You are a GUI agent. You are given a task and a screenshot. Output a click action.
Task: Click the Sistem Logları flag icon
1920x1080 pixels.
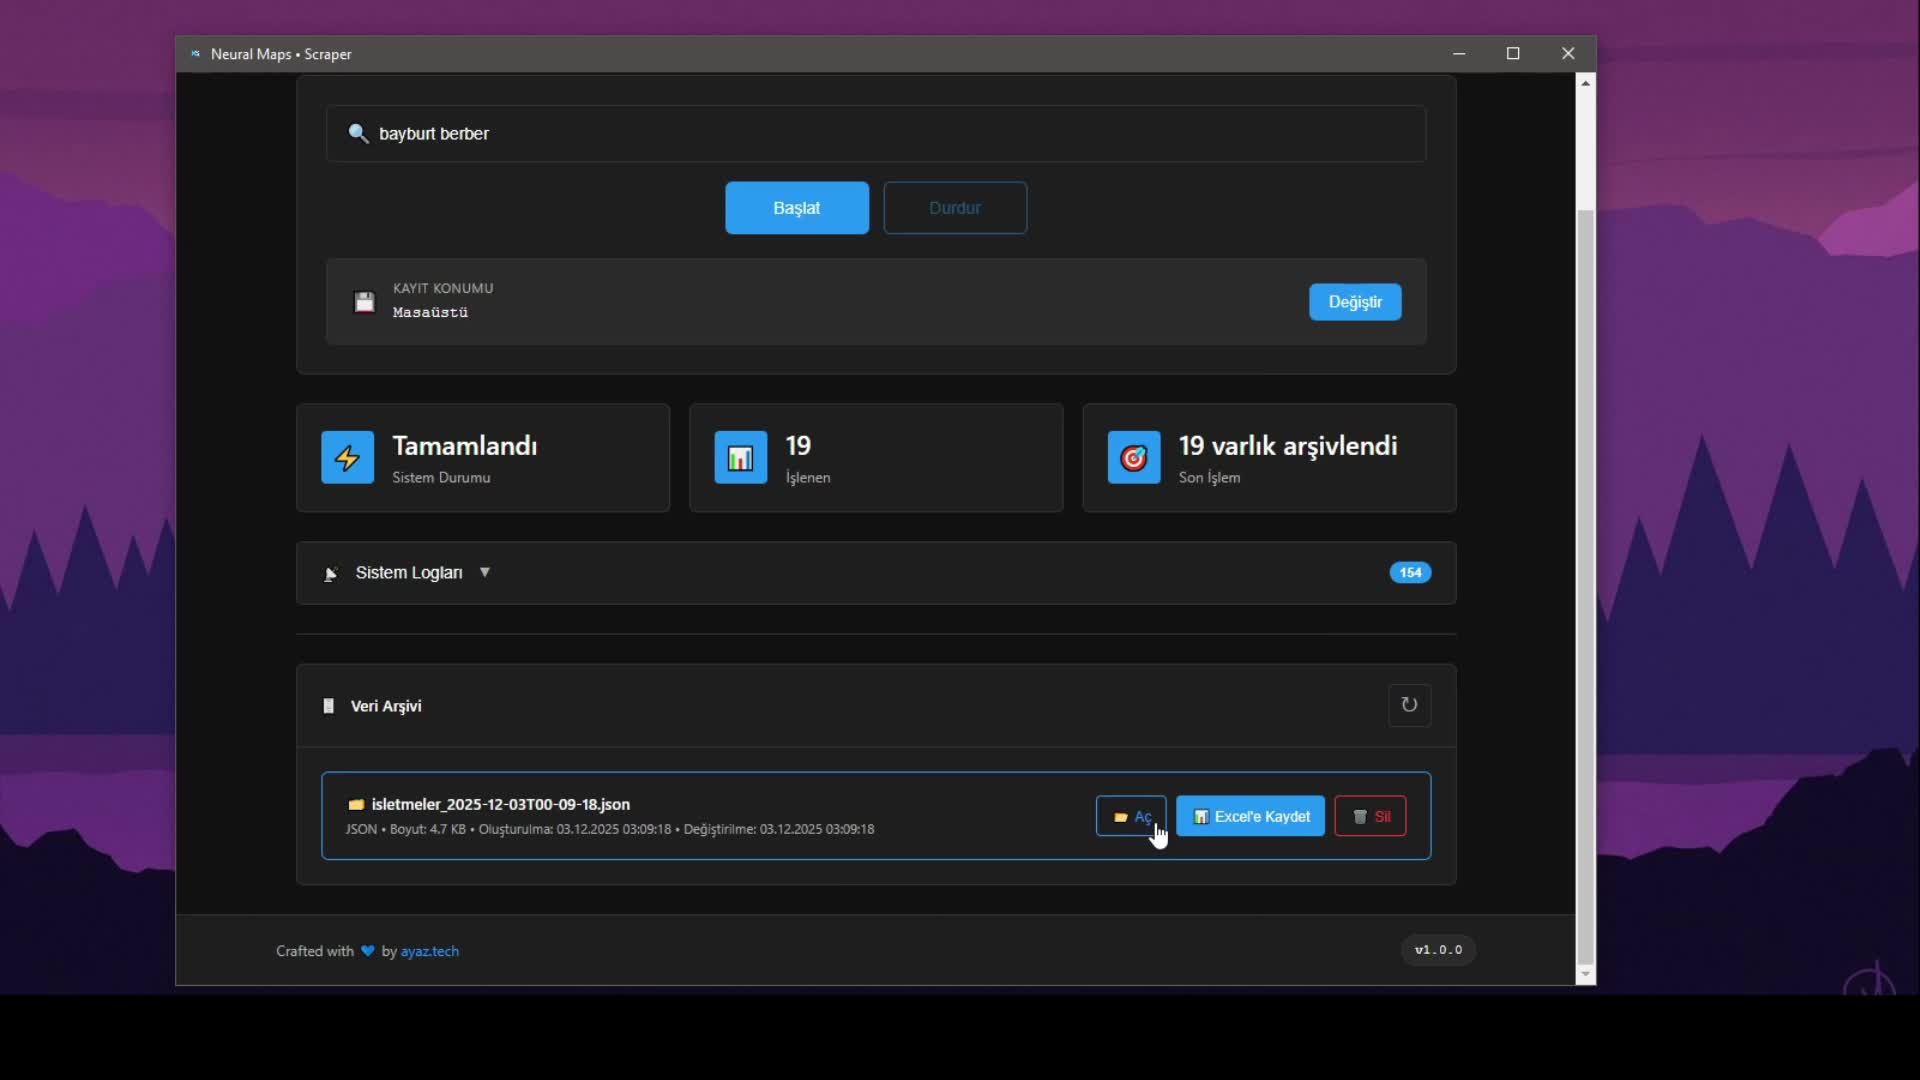click(x=331, y=573)
